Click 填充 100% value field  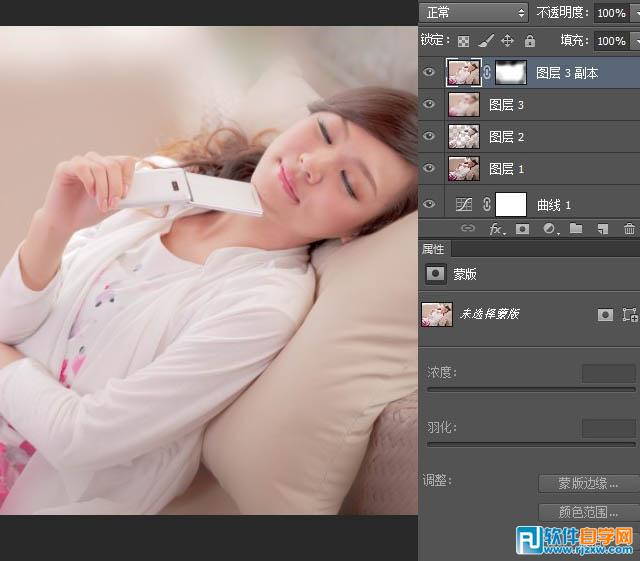611,41
